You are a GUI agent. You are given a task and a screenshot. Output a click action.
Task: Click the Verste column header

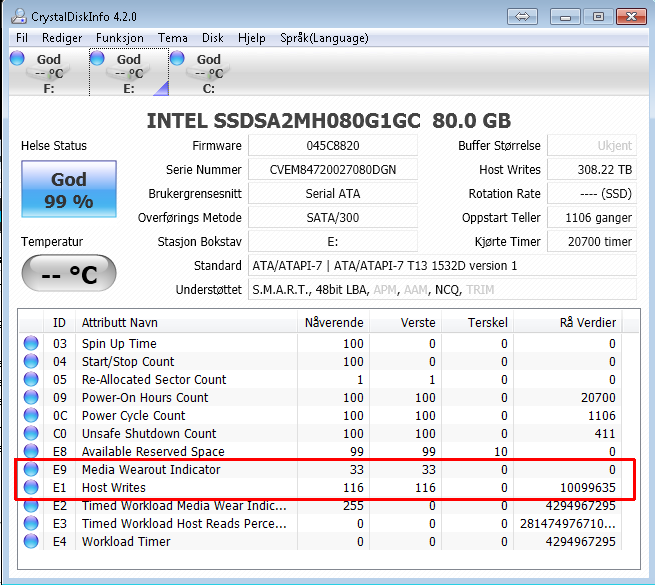[406, 322]
